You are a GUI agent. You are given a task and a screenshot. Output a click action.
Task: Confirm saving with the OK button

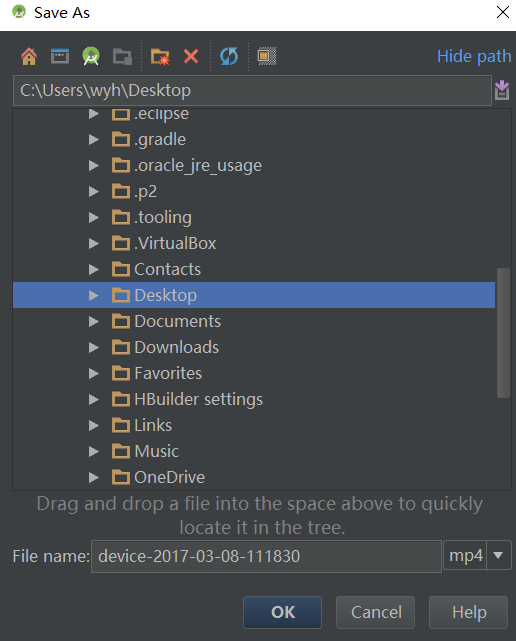point(283,612)
